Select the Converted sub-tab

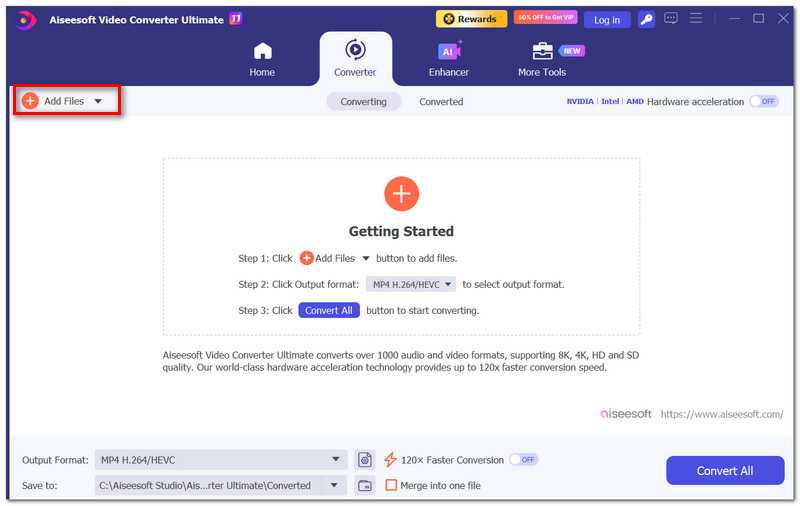click(x=441, y=102)
